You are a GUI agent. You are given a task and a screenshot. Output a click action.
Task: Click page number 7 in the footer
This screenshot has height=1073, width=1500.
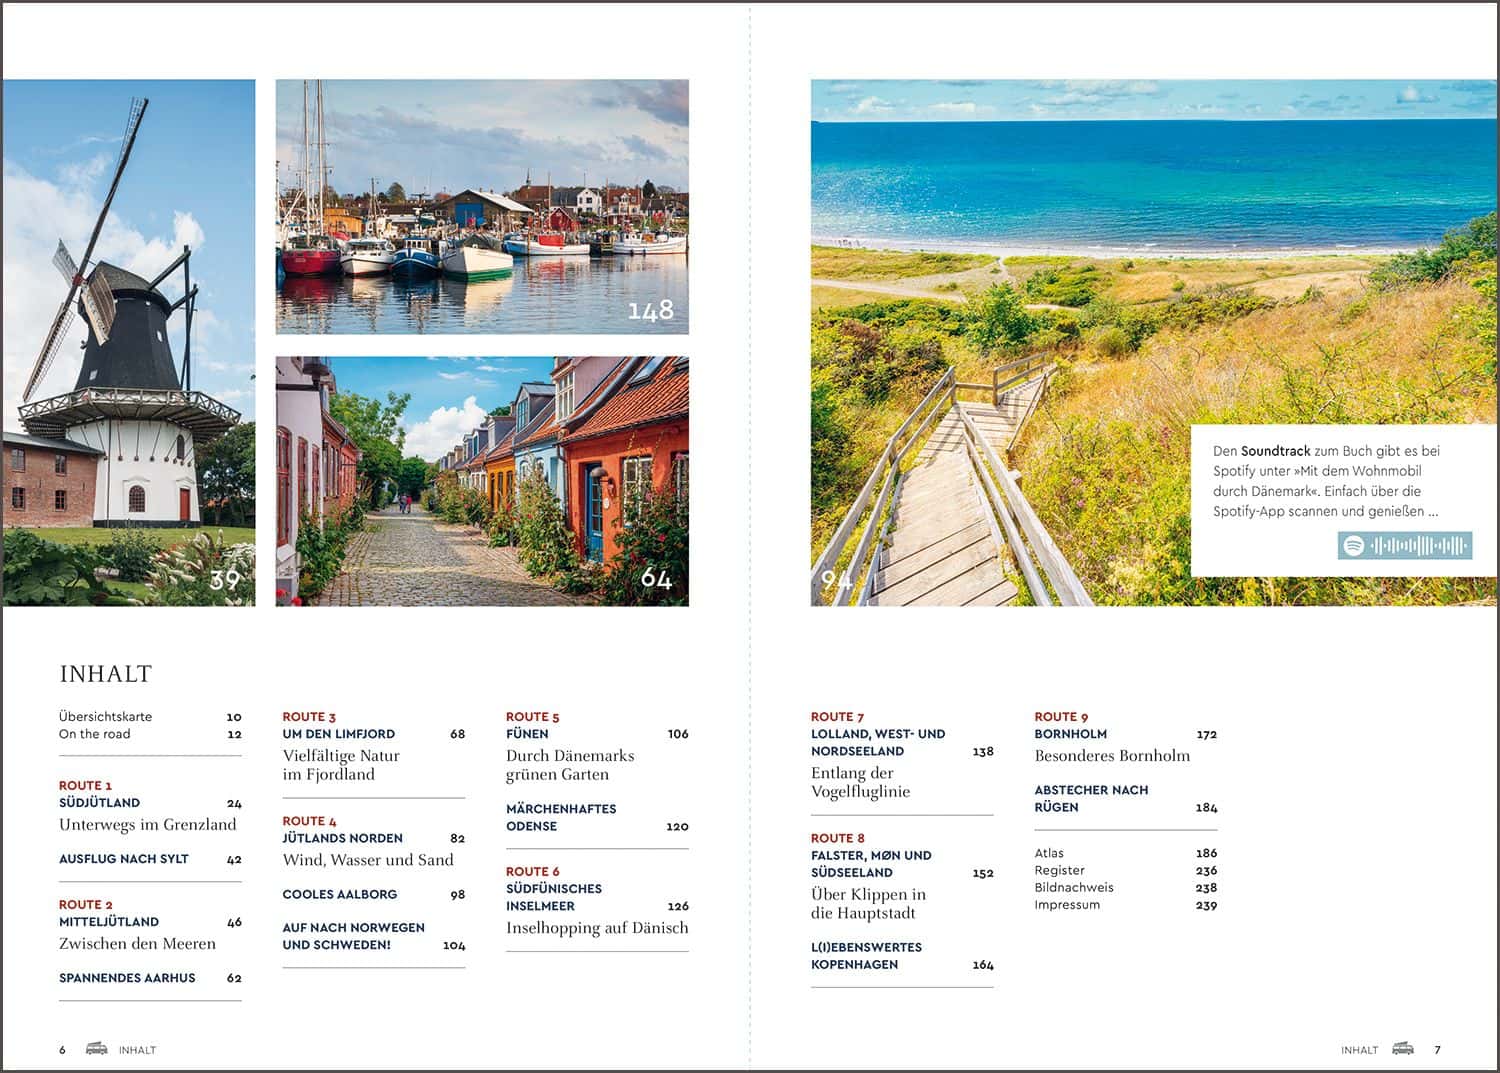[1438, 1050]
